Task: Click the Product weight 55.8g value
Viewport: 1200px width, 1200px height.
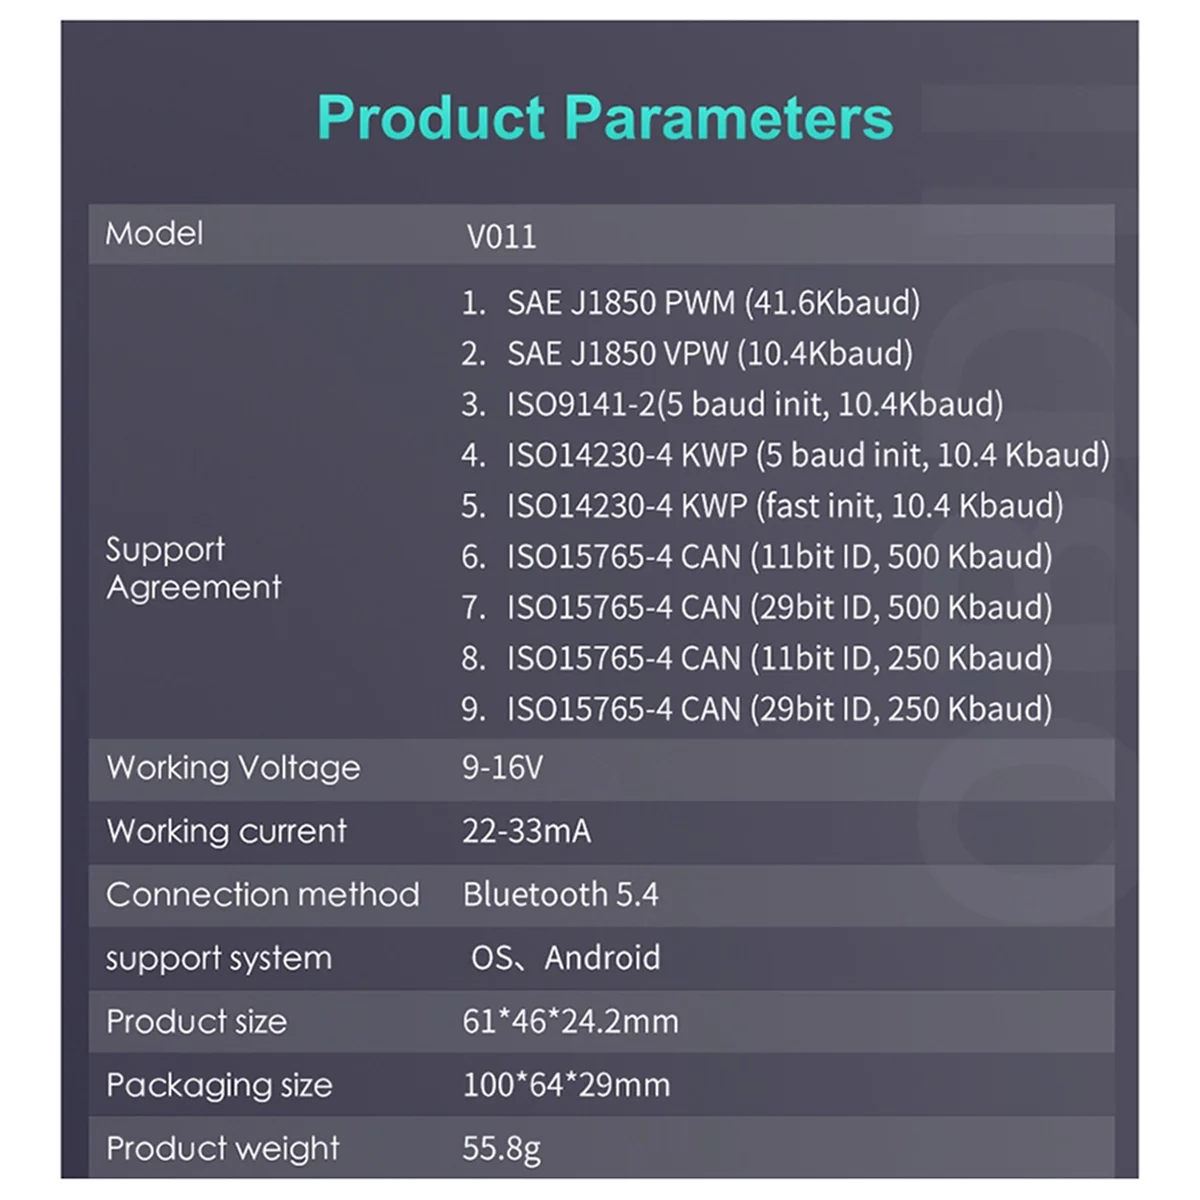Action: tap(501, 1149)
